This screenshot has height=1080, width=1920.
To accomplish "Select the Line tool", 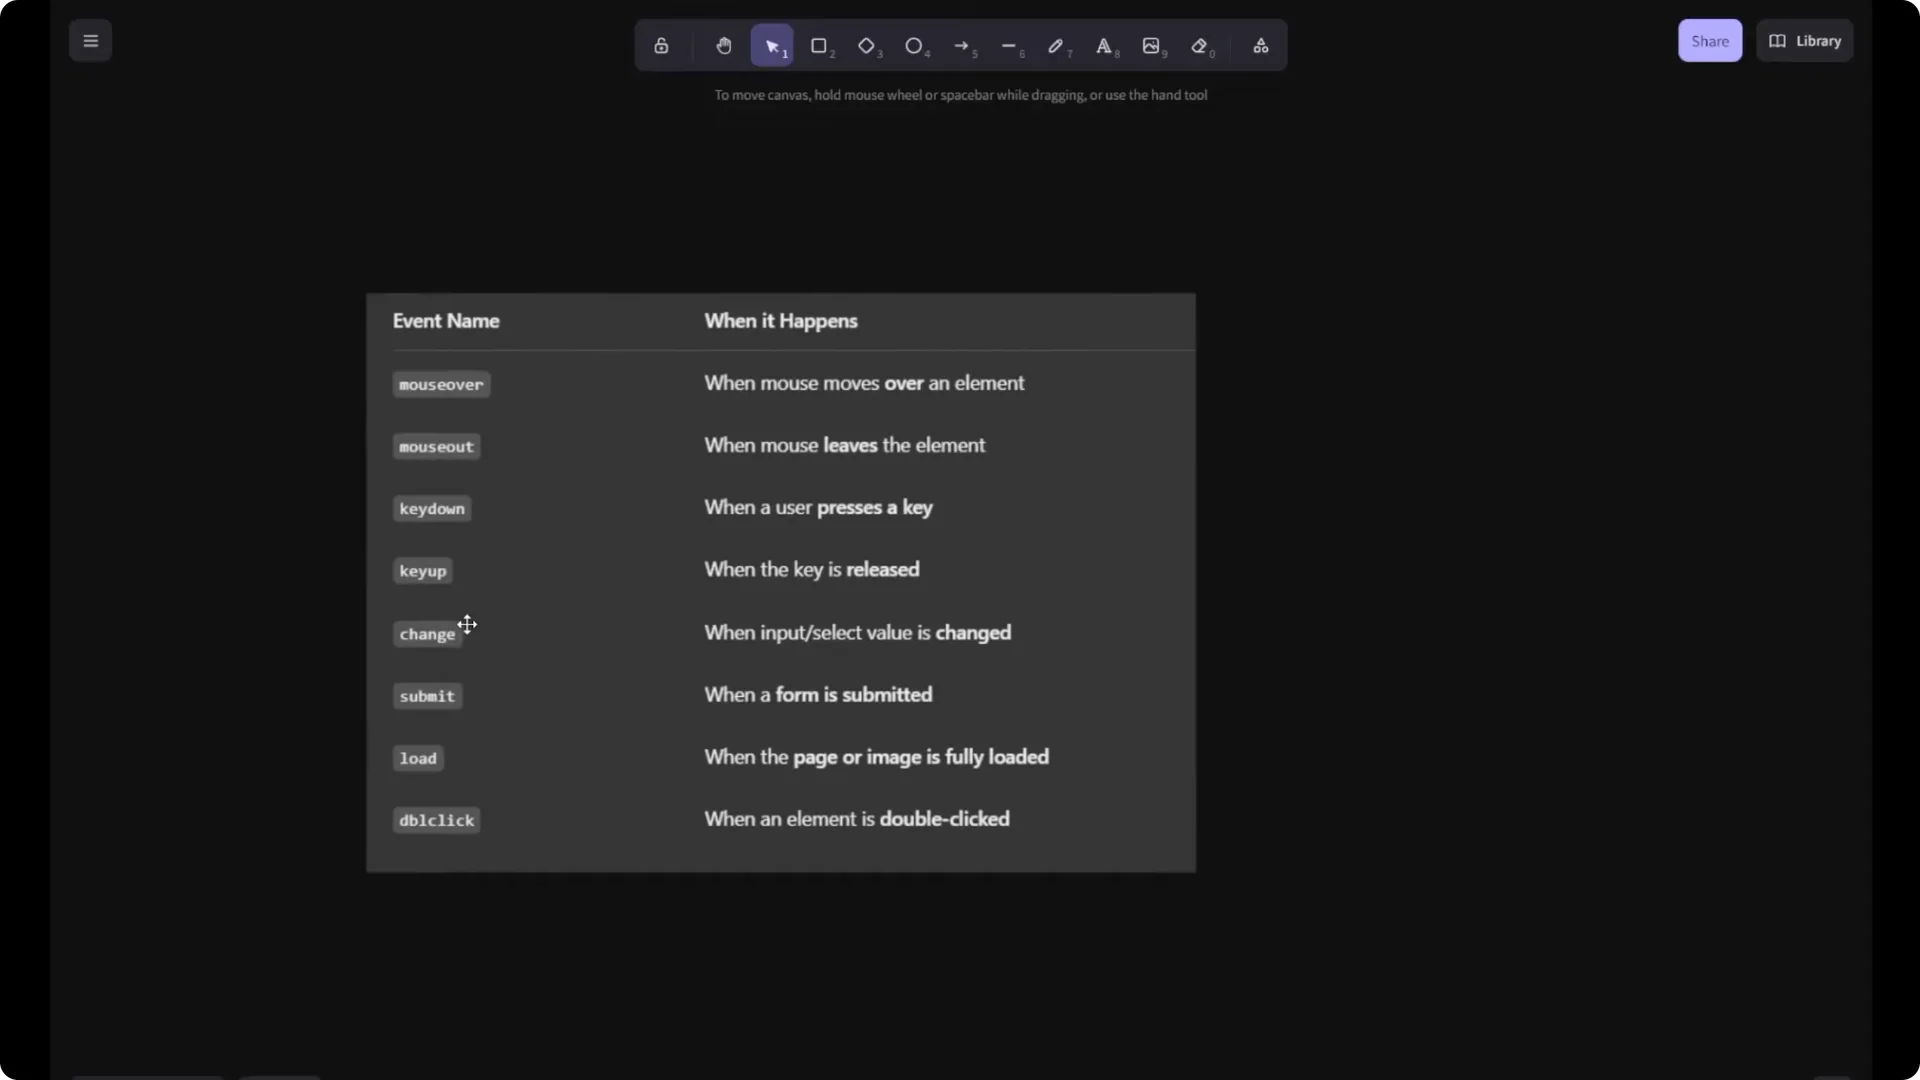I will [1010, 45].
